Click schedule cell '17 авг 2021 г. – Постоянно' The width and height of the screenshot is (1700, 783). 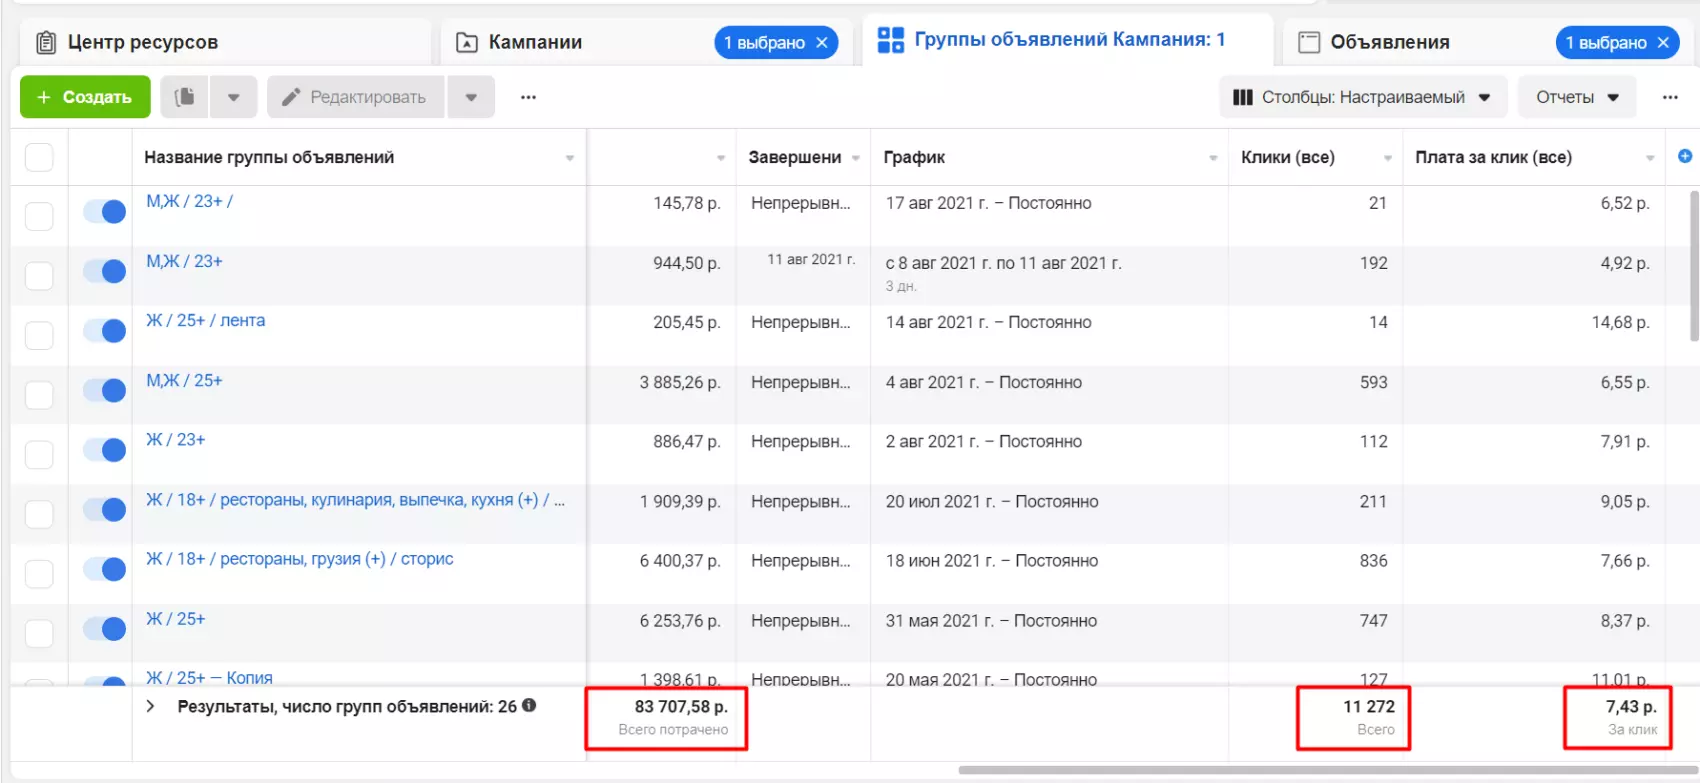[x=988, y=203]
